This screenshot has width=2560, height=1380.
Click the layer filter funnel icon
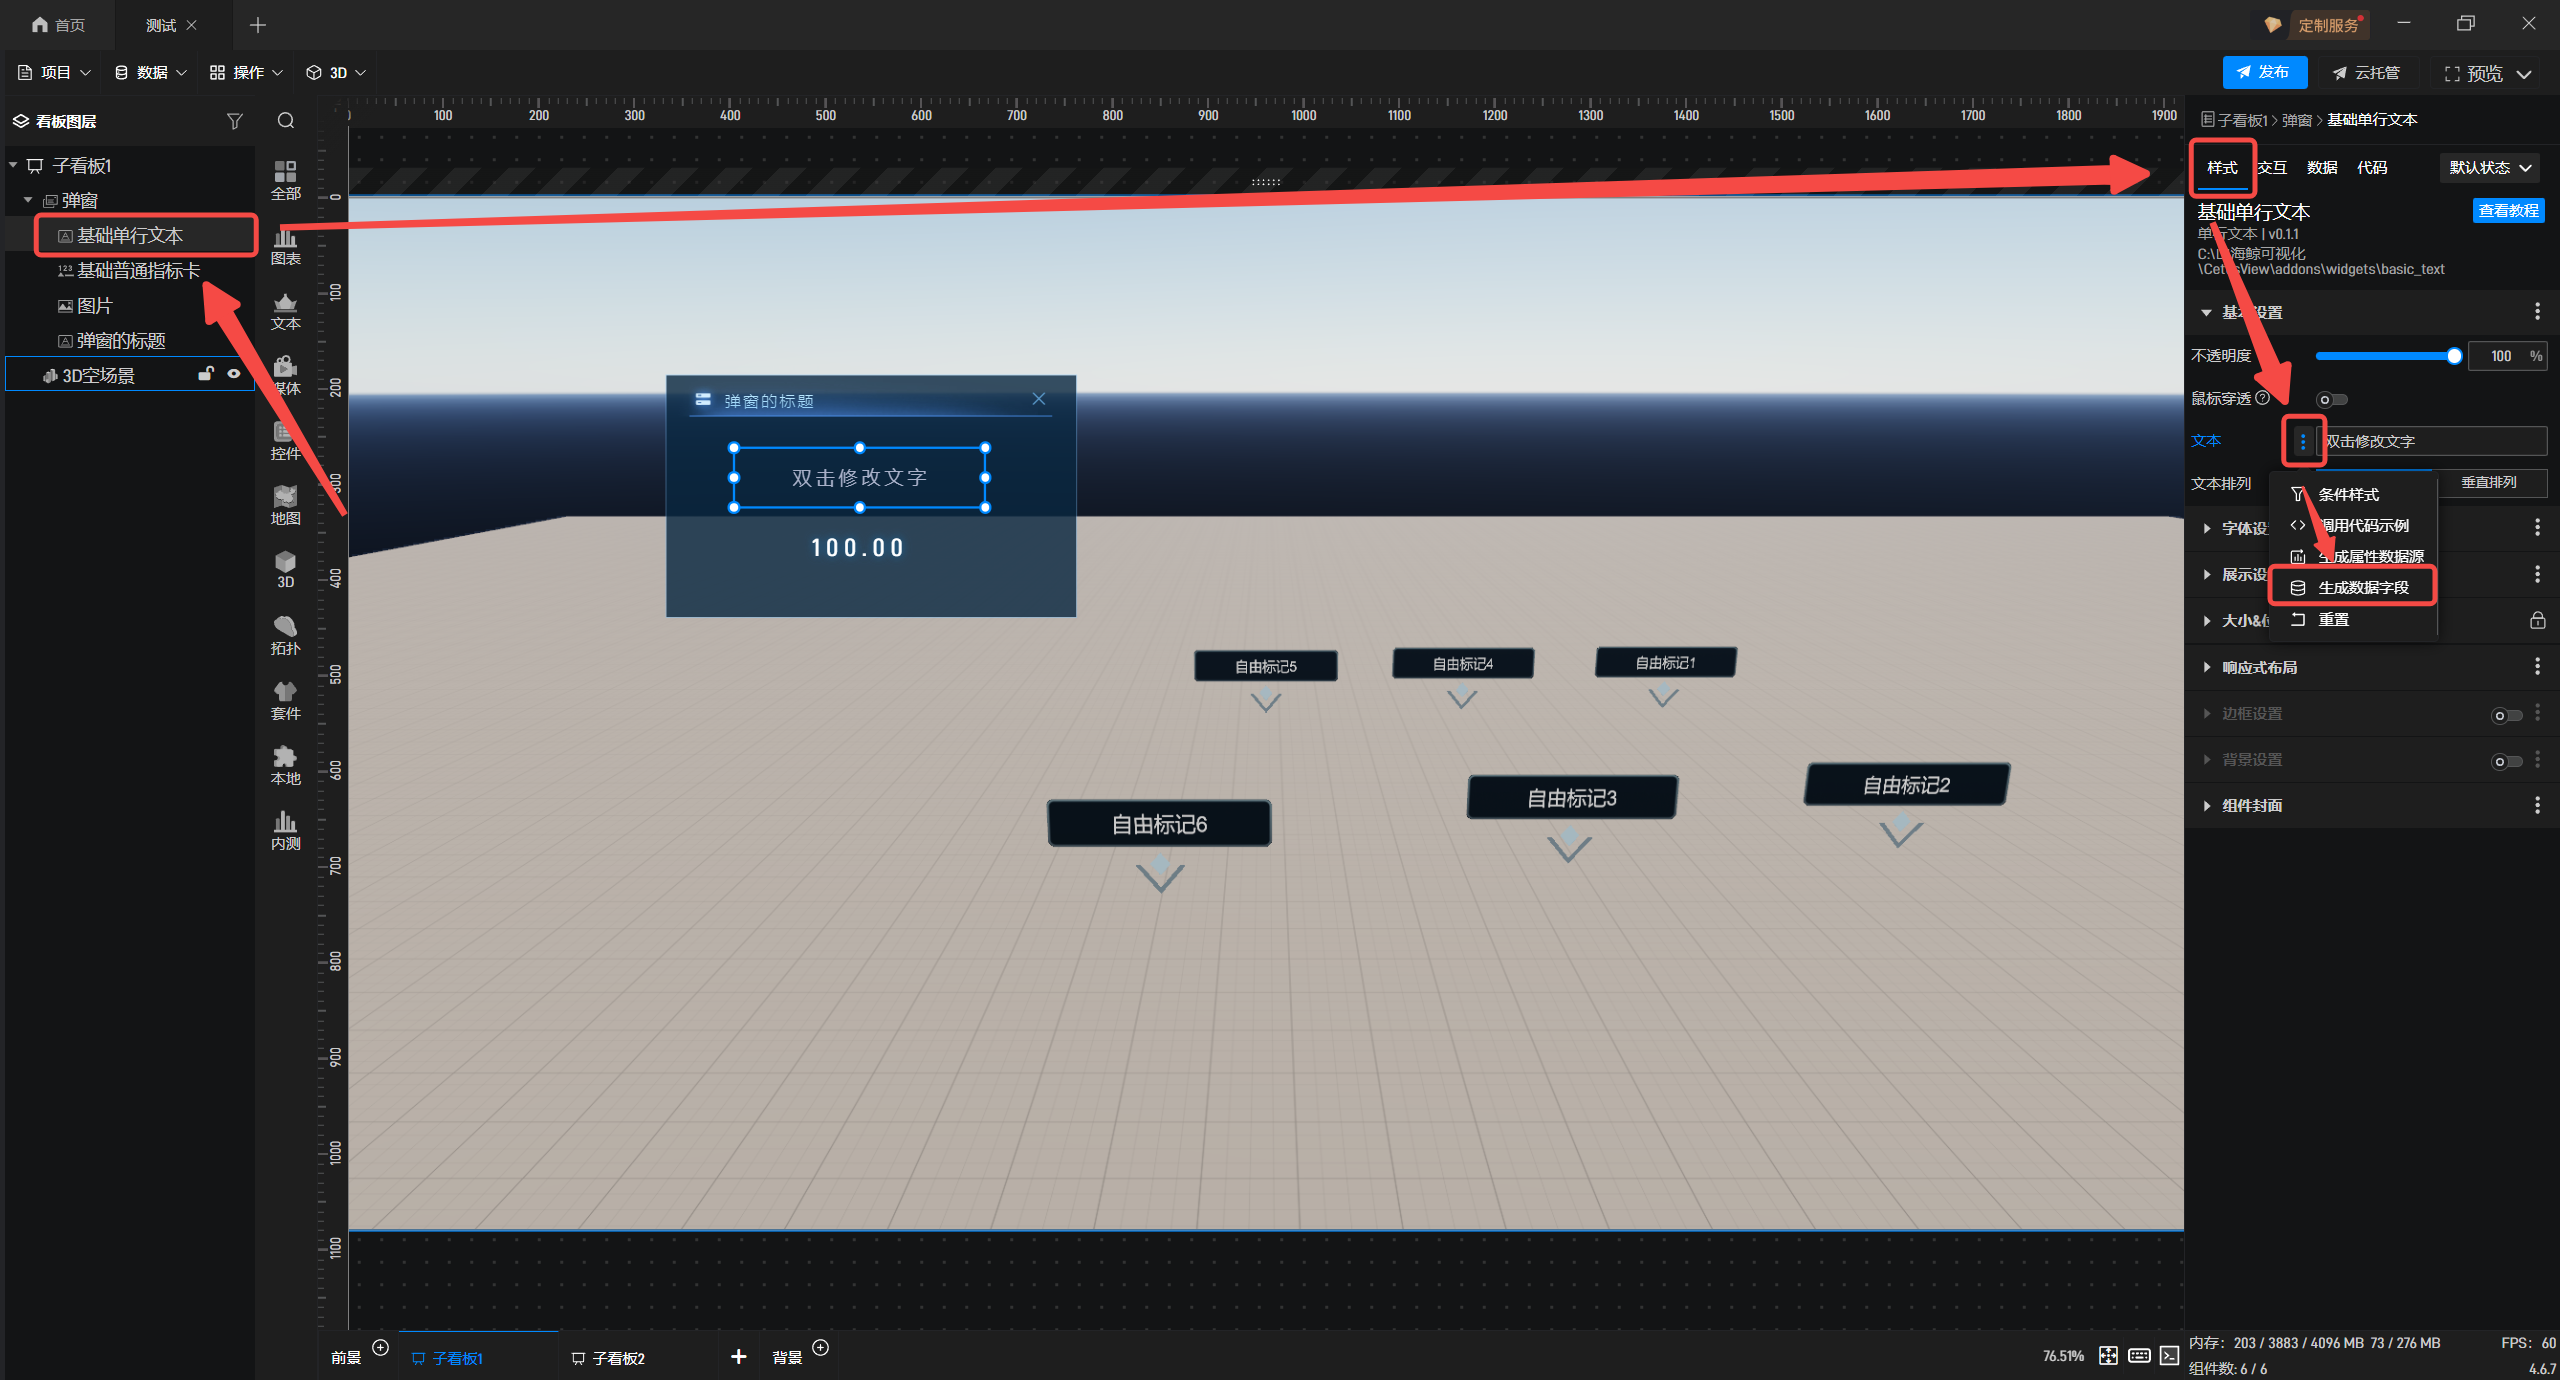tap(234, 121)
